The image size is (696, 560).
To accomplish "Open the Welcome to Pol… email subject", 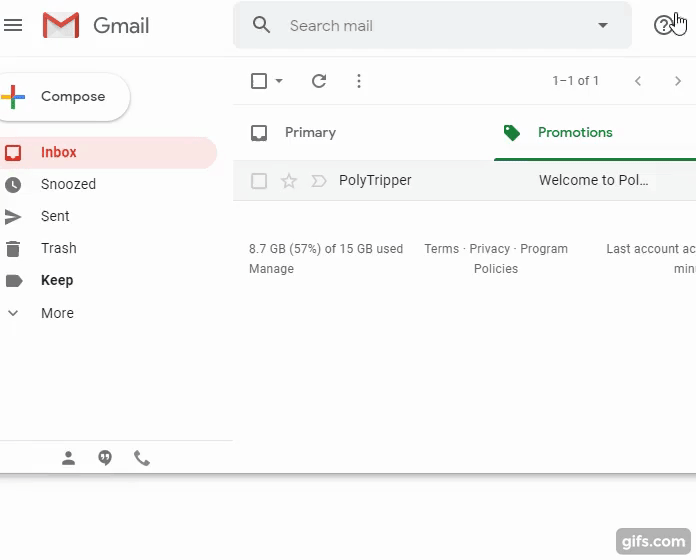I will pyautogui.click(x=593, y=180).
